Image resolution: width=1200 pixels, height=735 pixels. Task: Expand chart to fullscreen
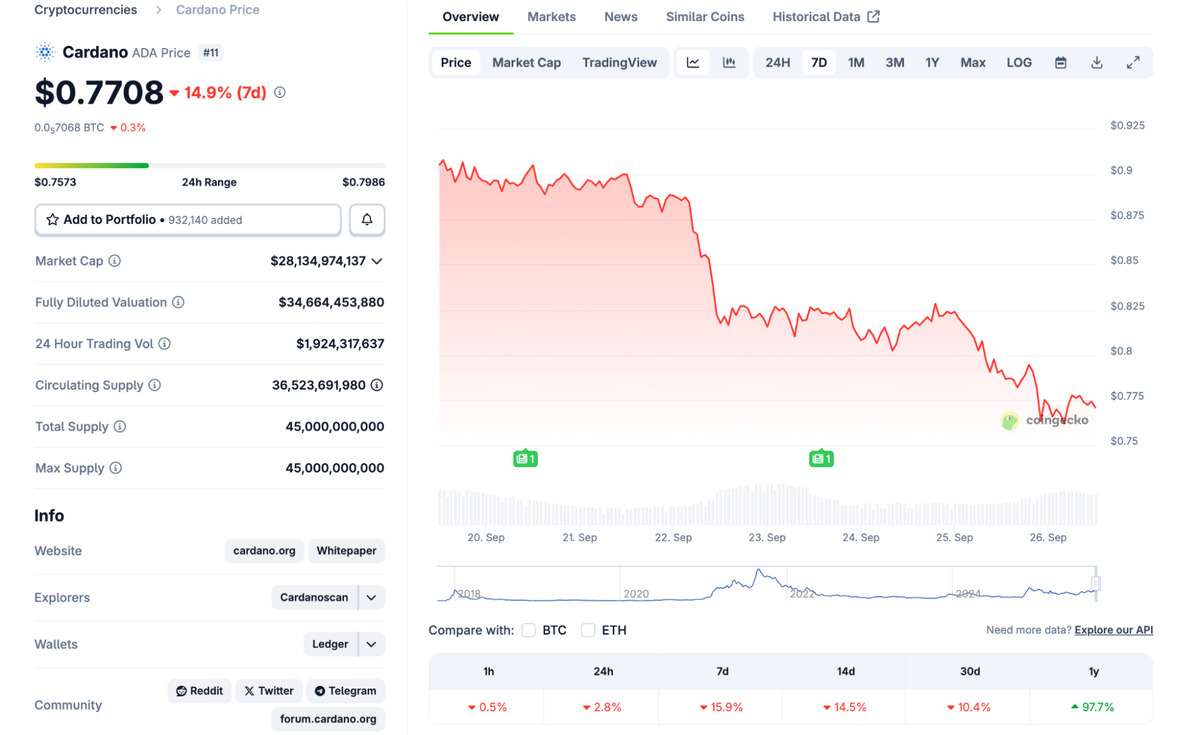[1133, 62]
